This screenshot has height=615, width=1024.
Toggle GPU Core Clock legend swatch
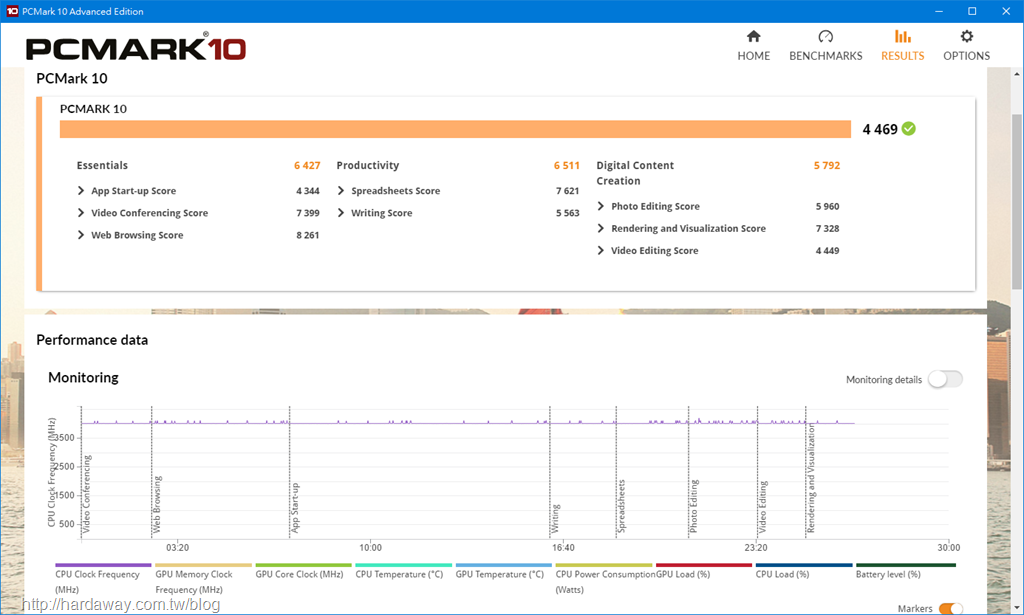(x=303, y=565)
